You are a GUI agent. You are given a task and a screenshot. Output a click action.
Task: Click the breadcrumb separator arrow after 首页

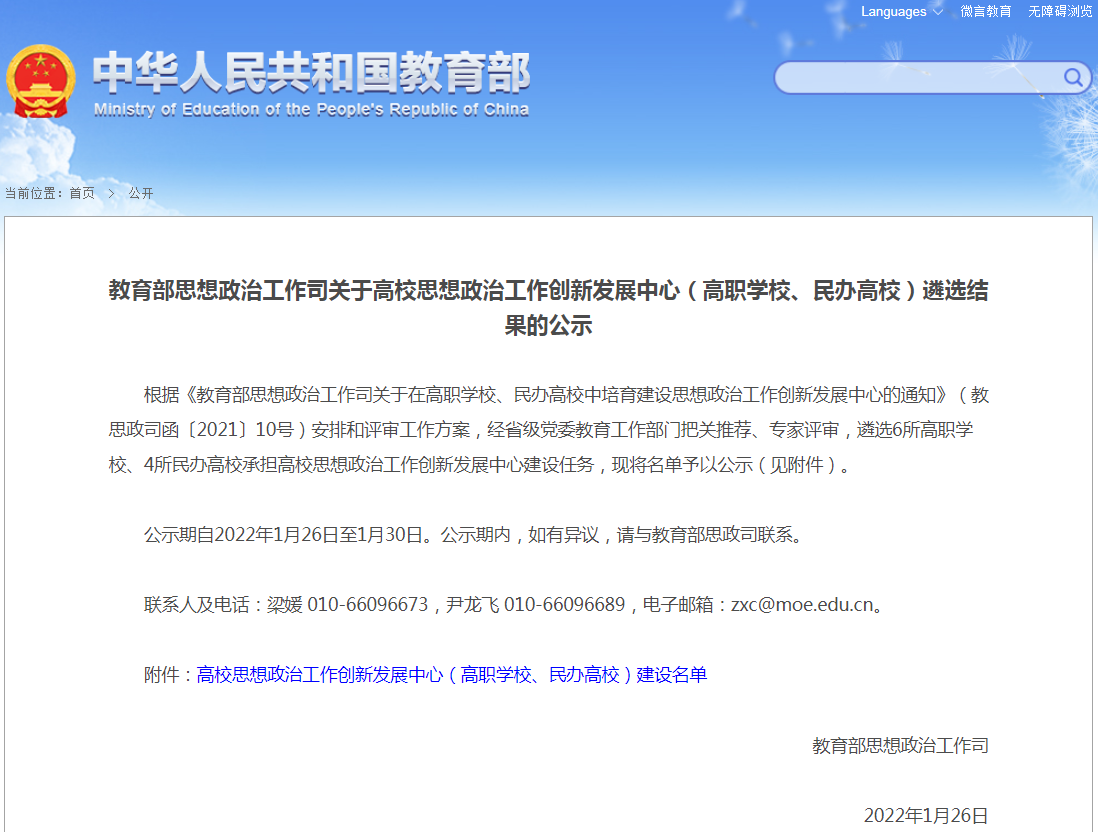(112, 193)
